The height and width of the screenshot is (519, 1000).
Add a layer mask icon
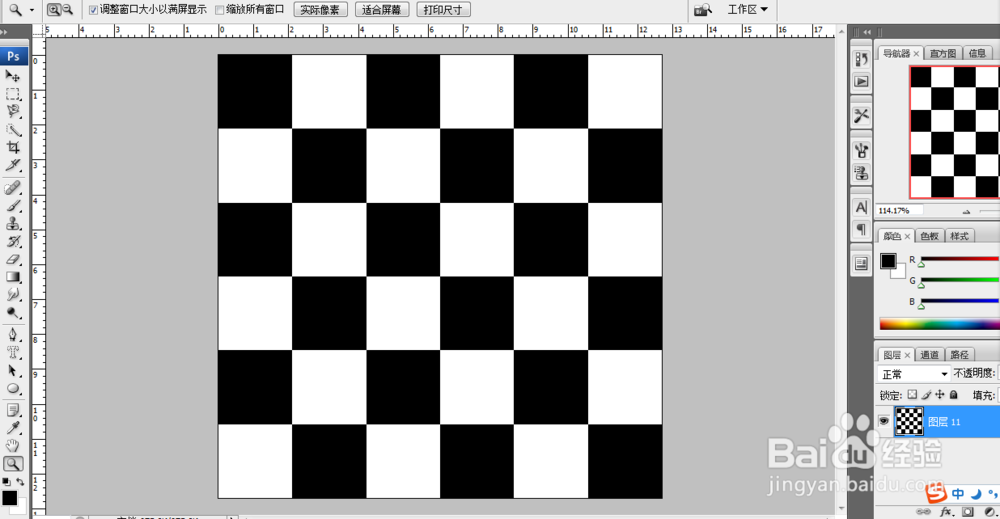pyautogui.click(x=967, y=511)
